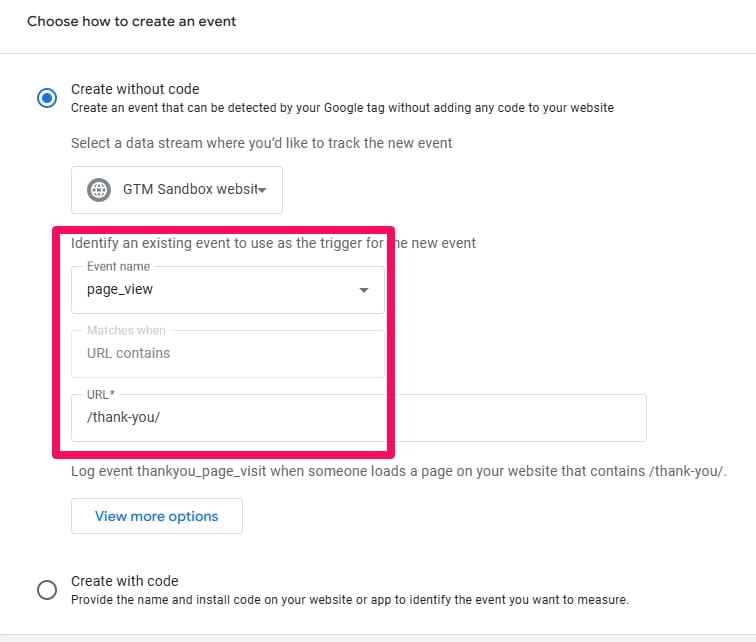Click the globe icon in data stream selector
This screenshot has width=756, height=642.
click(99, 190)
